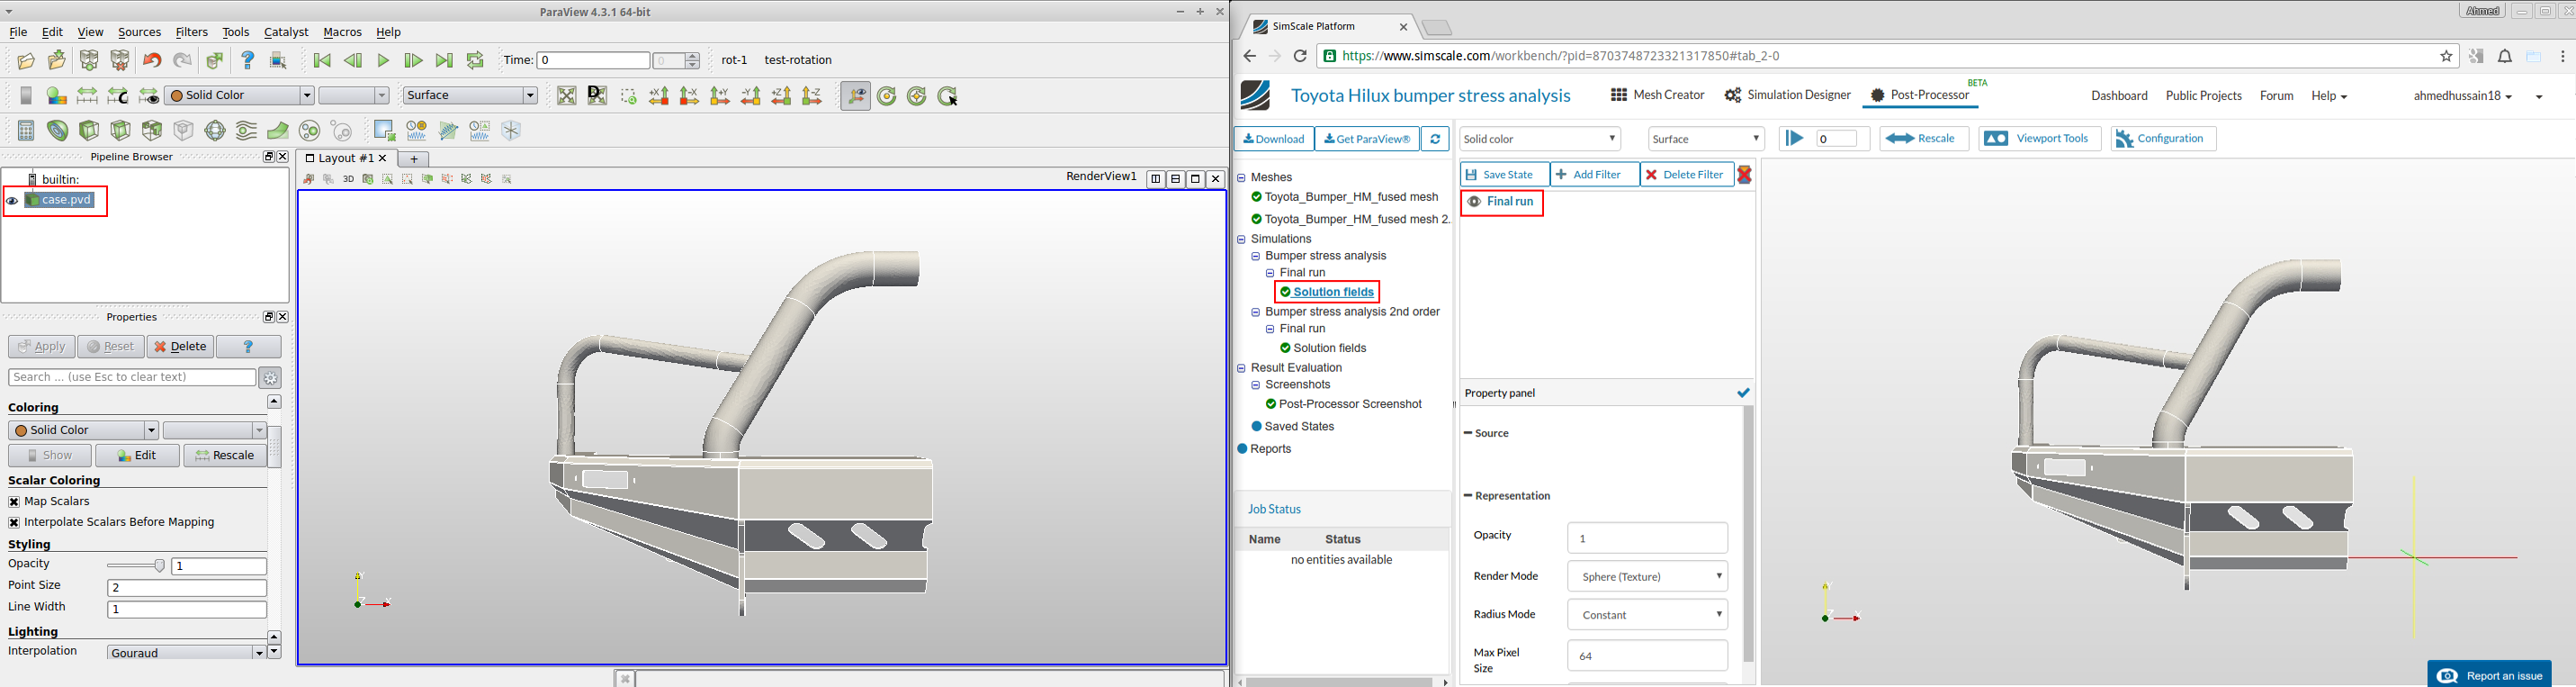Viewport: 2576px width, 687px height.
Task: Switch to SimScale Mesh Creator tab
Action: [1657, 95]
